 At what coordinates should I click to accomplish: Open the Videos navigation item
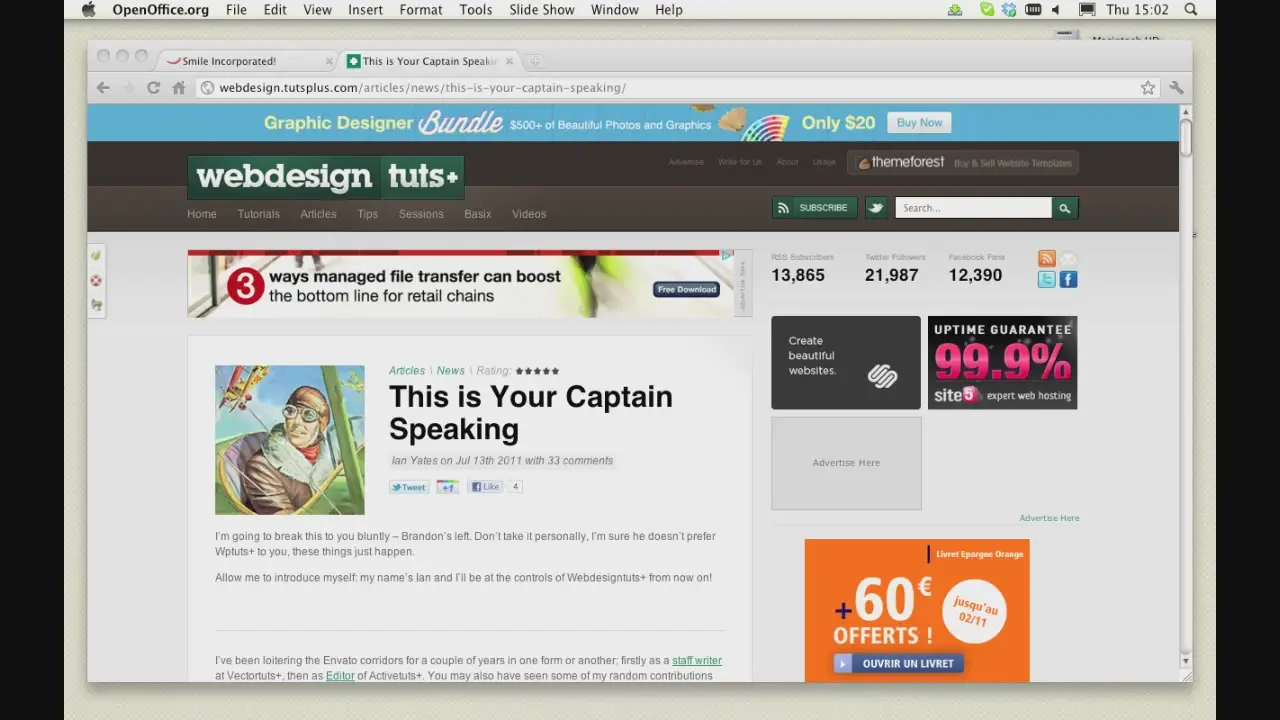click(x=529, y=214)
